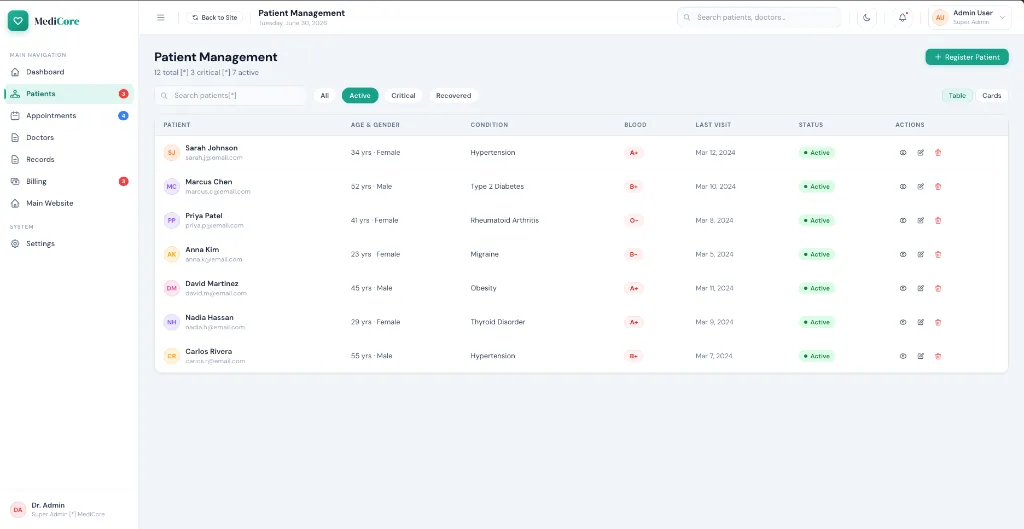1024x529 pixels.
Task: Edit Nadia Hassan's patient entry
Action: click(921, 323)
